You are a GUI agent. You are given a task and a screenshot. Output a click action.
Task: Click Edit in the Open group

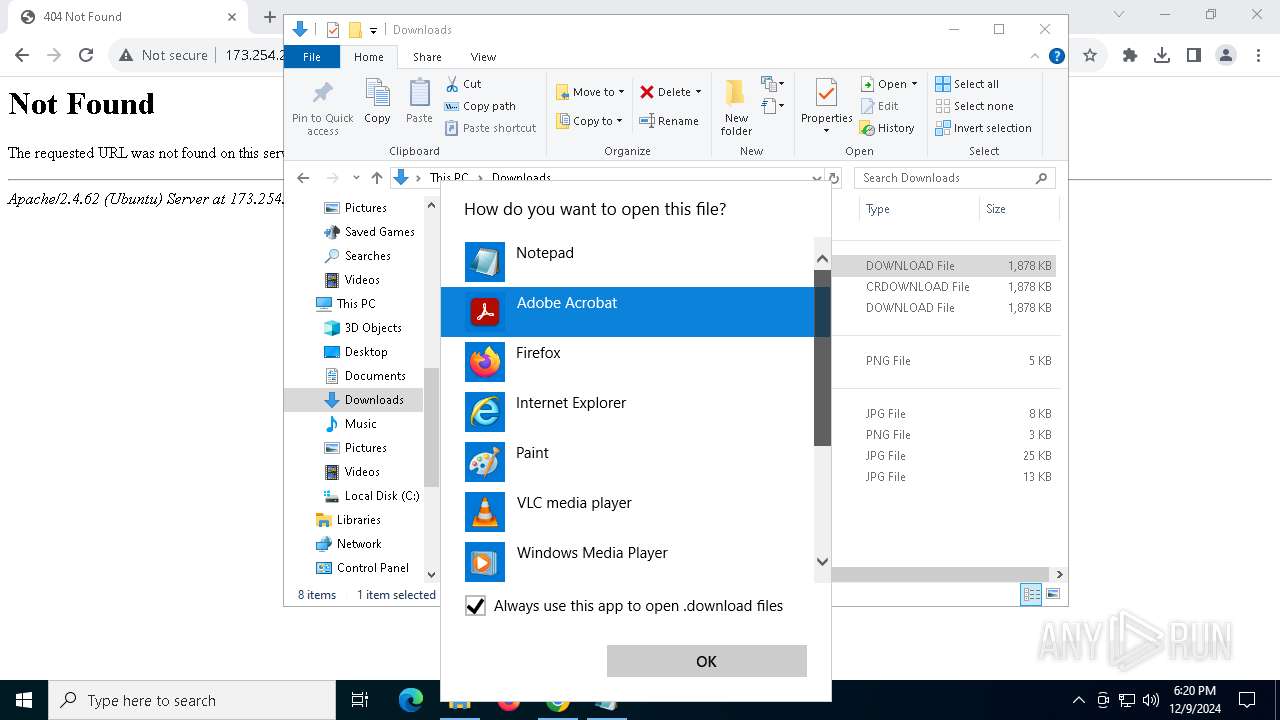click(879, 106)
